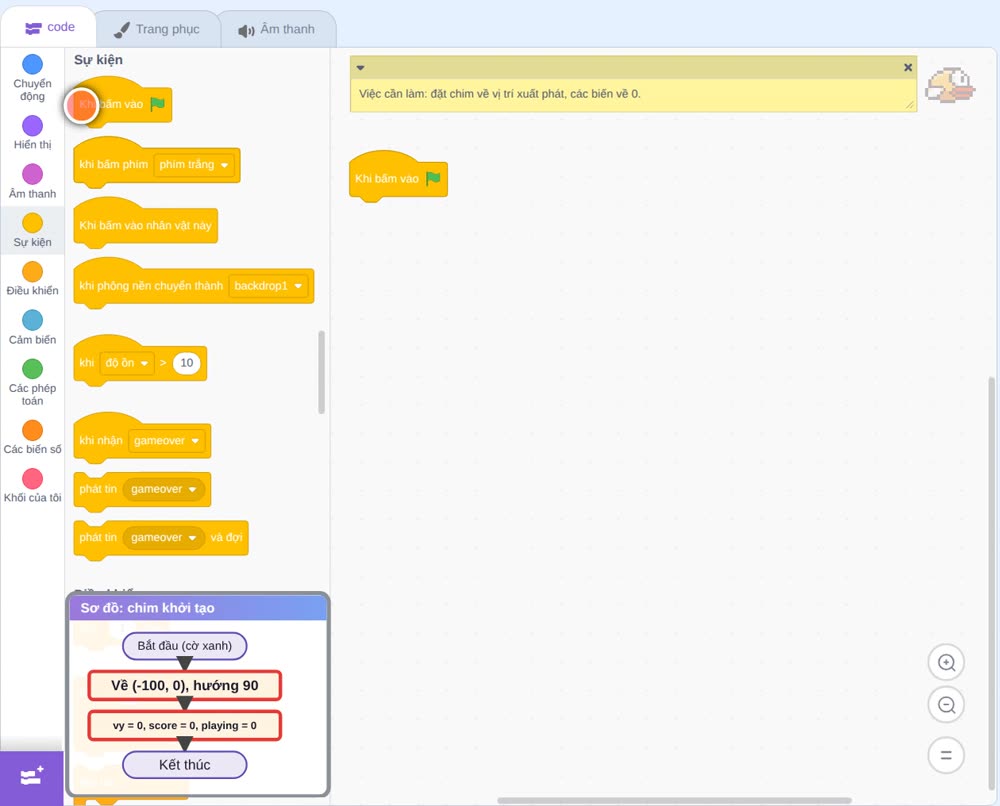Click the workspace horizontal scrollbar
Screen dimensions: 1000x806
pos(674,800)
